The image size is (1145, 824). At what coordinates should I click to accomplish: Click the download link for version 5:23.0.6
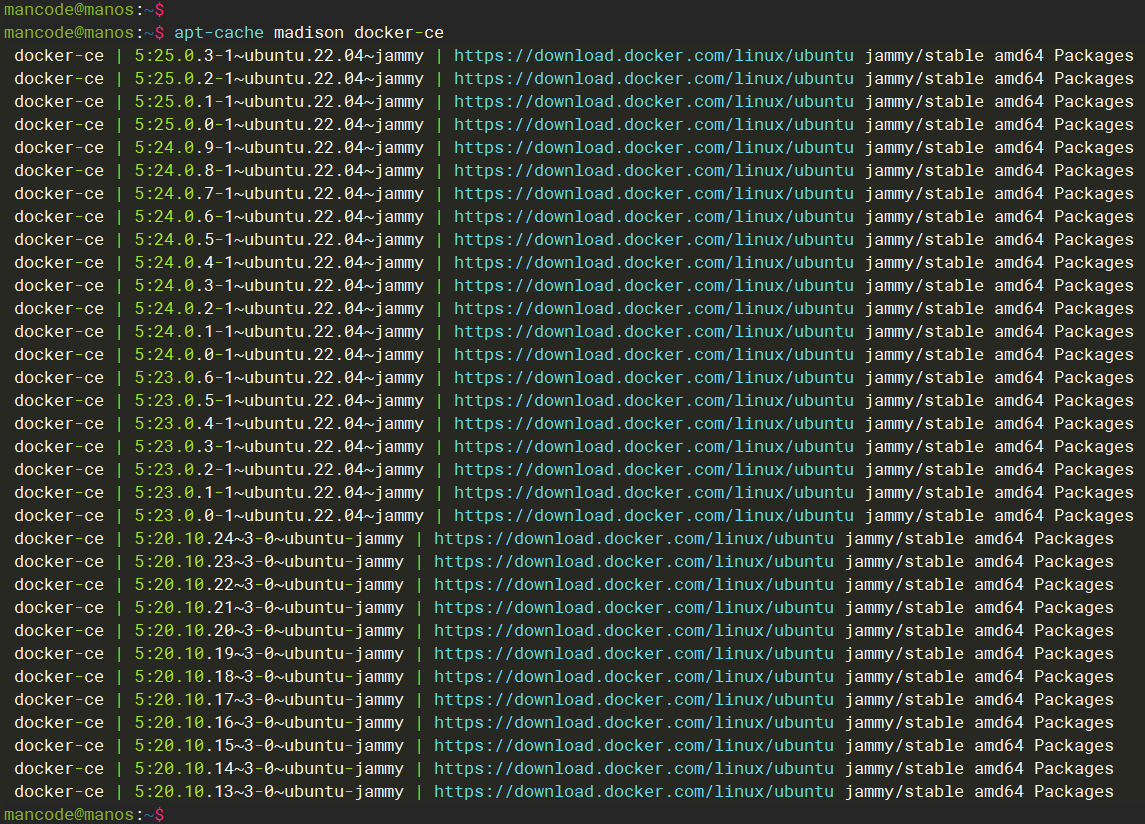coord(653,378)
